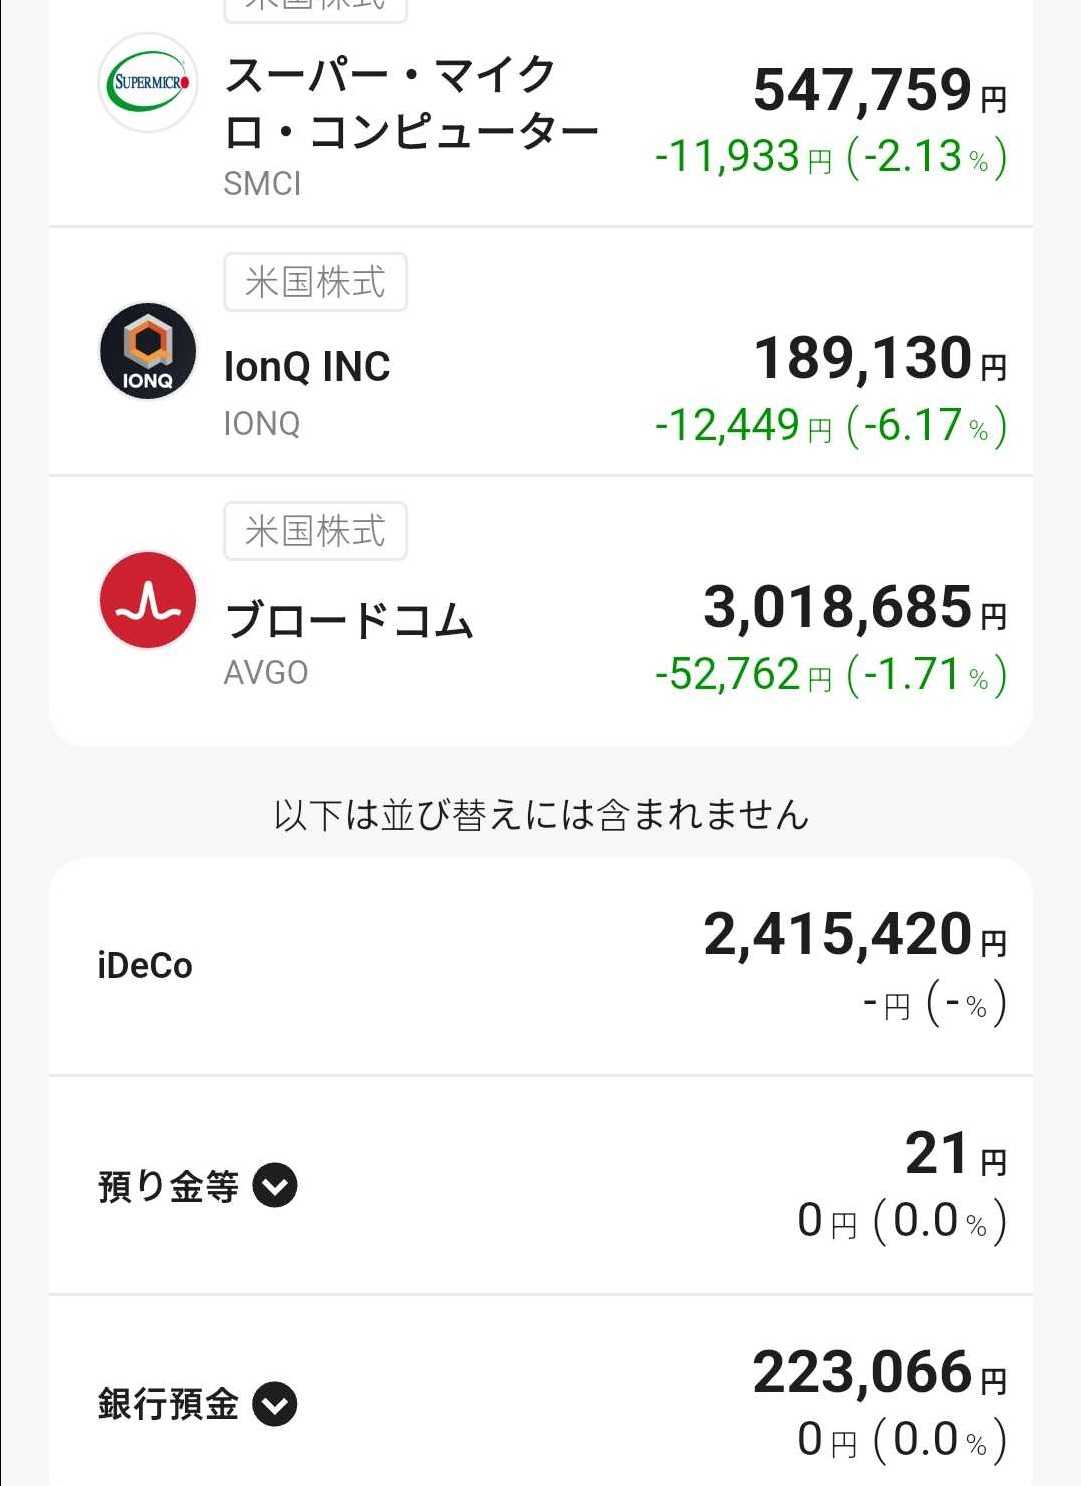Tap the 以下は並び替えには含まれません notice
The image size is (1081, 1486).
(x=541, y=815)
